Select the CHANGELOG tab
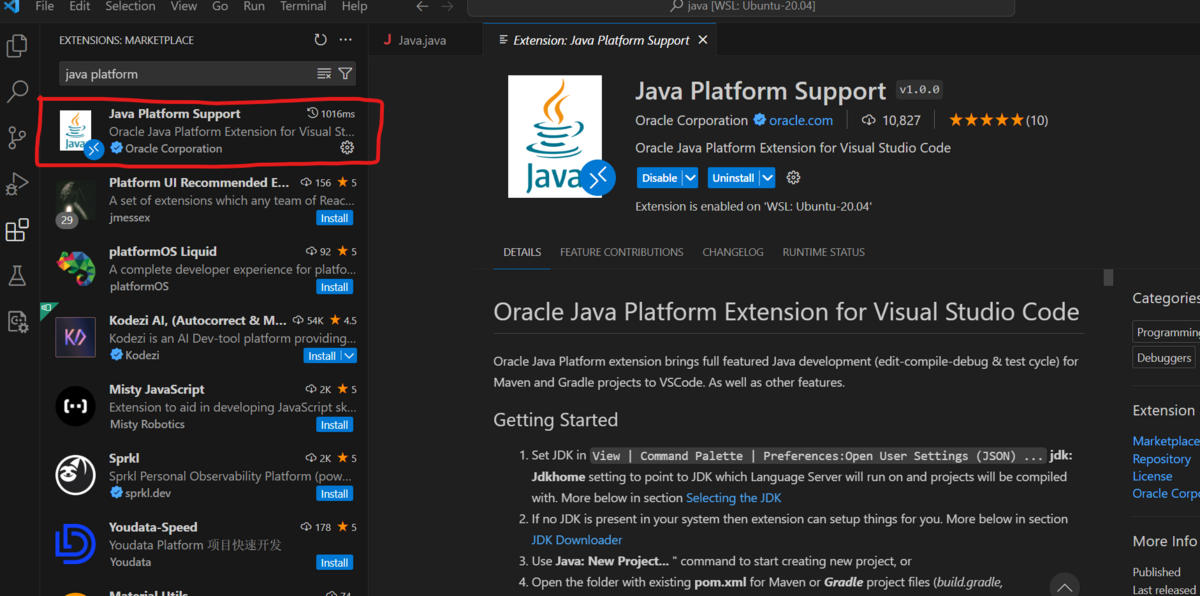The height and width of the screenshot is (596, 1200). [x=733, y=252]
